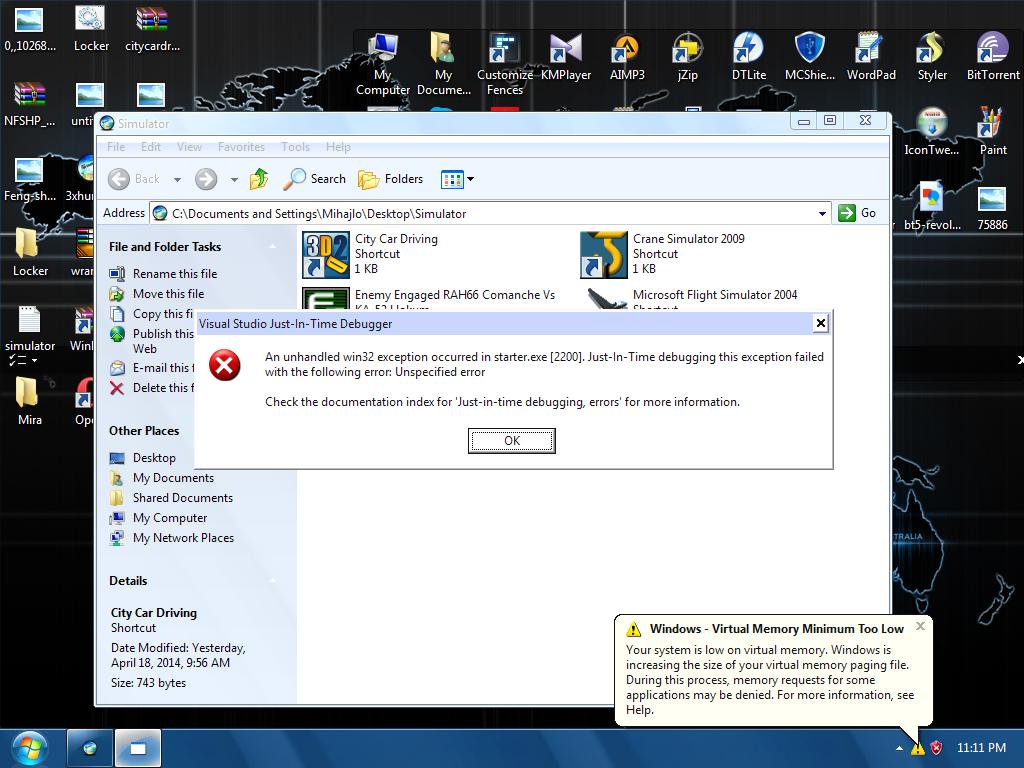The image size is (1024, 768).
Task: Go to Desktop in Other Places
Action: pyautogui.click(x=153, y=458)
